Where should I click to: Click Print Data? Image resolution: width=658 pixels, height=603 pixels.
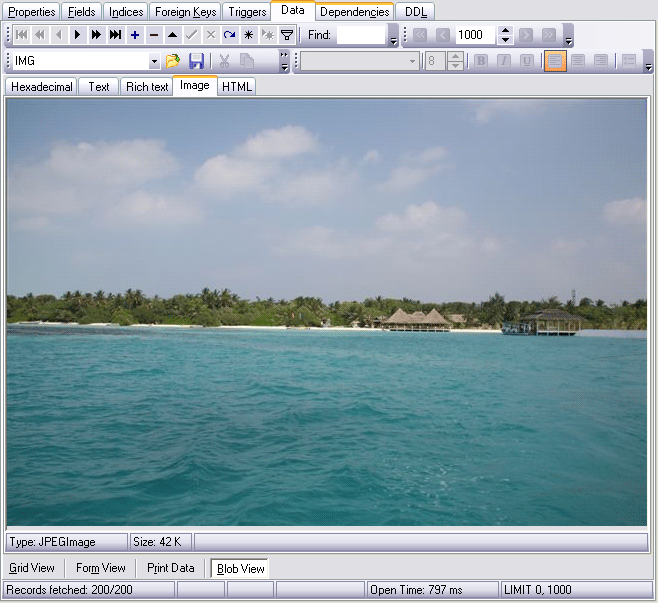pyautogui.click(x=170, y=568)
